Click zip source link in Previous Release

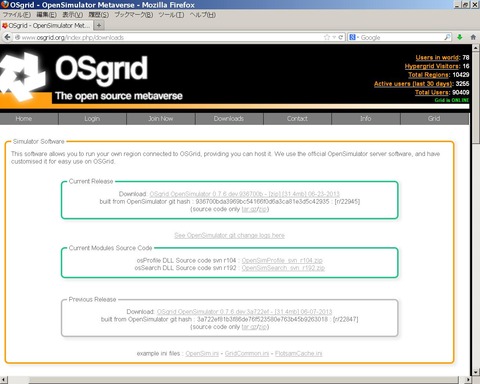pyautogui.click(x=263, y=327)
